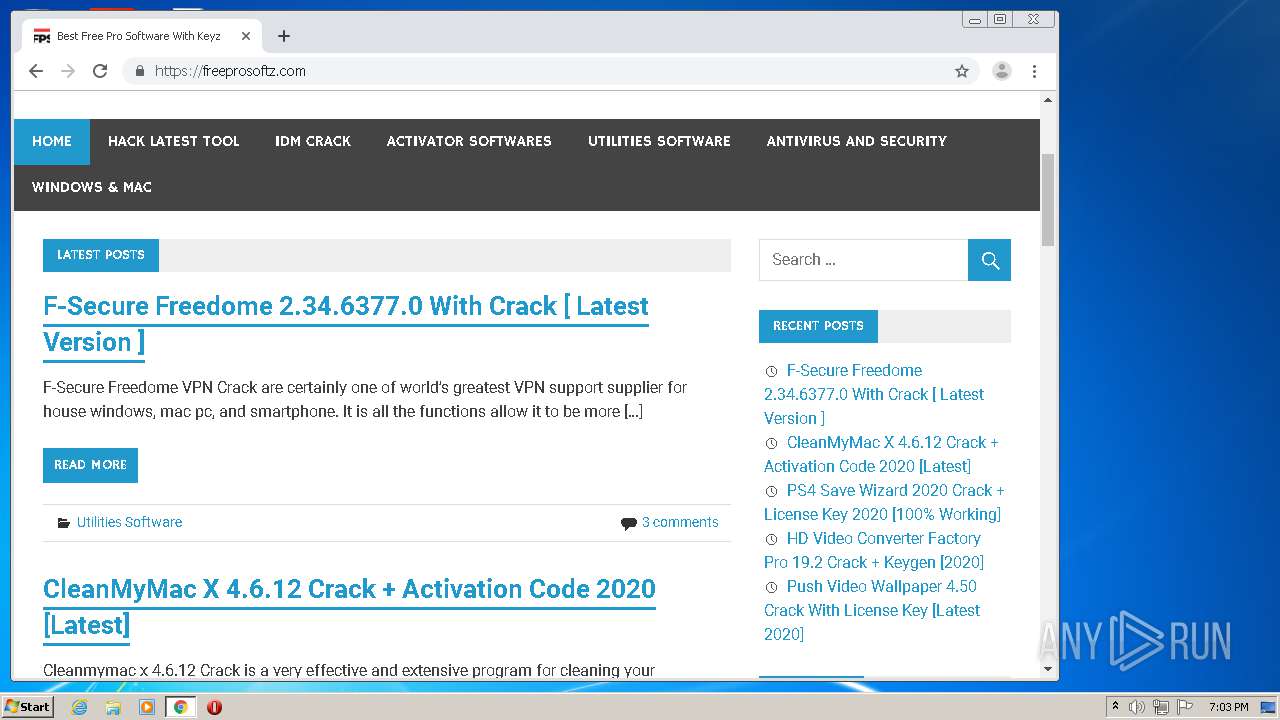Open IDM CRACK menu item
The image size is (1280, 720).
[x=313, y=141]
